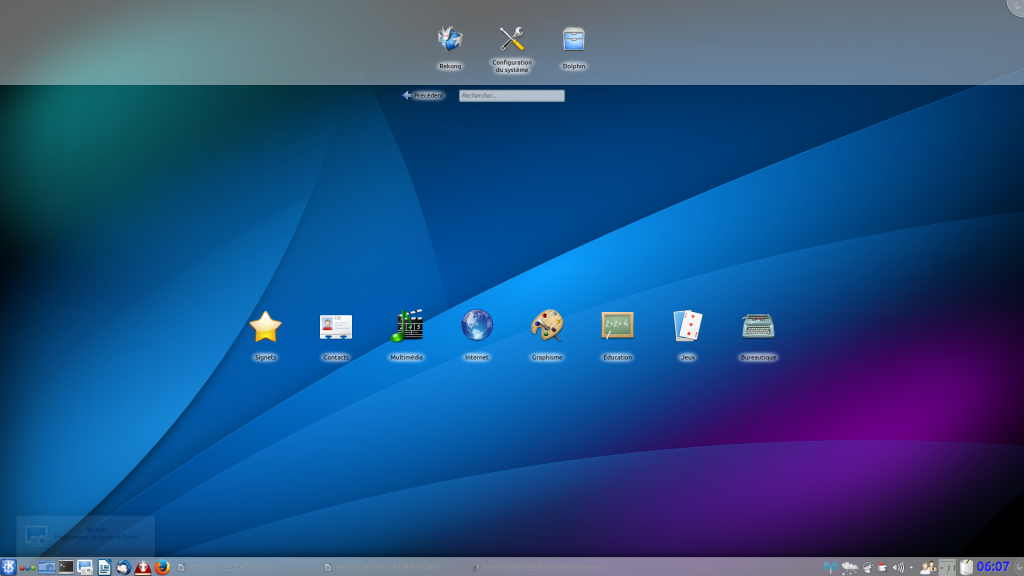
Task: Click the red-topped tray icon left of the volume
Action: [883, 568]
